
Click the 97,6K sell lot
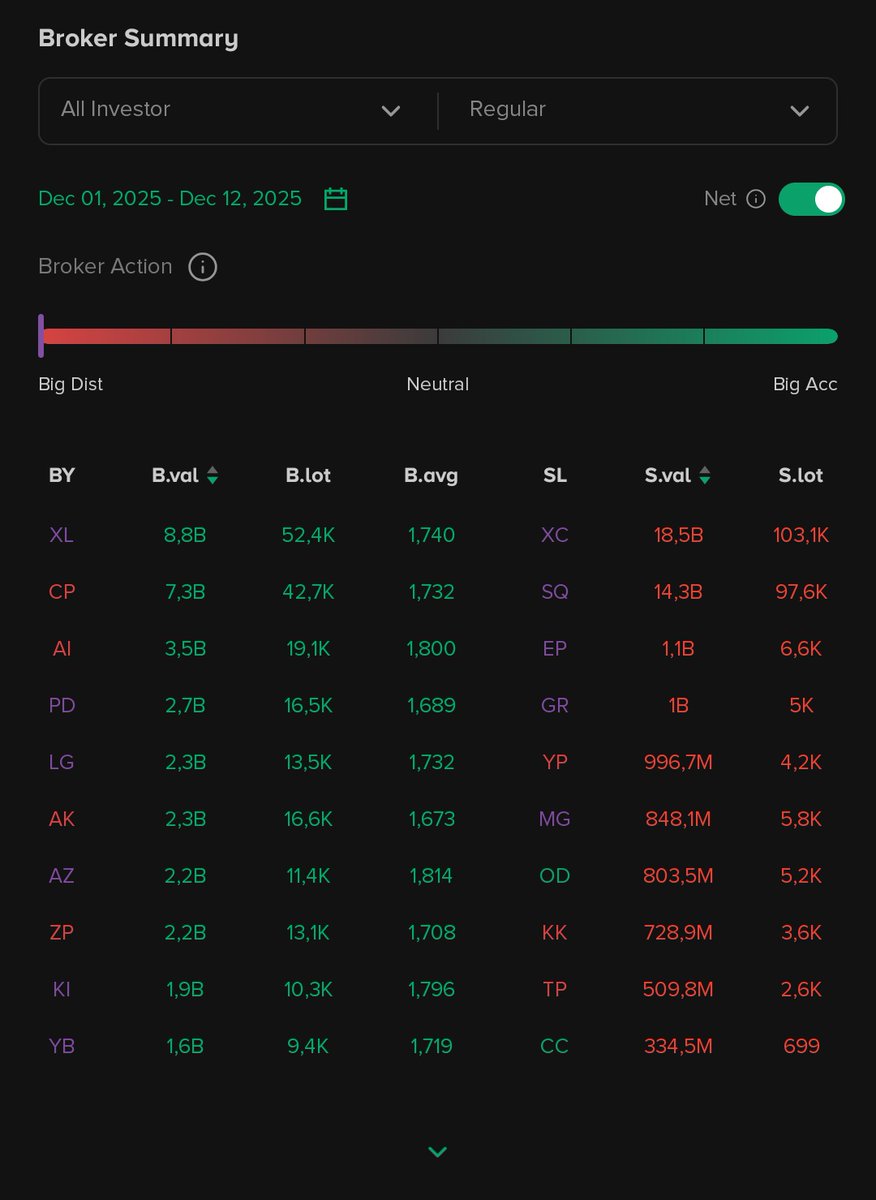801,592
